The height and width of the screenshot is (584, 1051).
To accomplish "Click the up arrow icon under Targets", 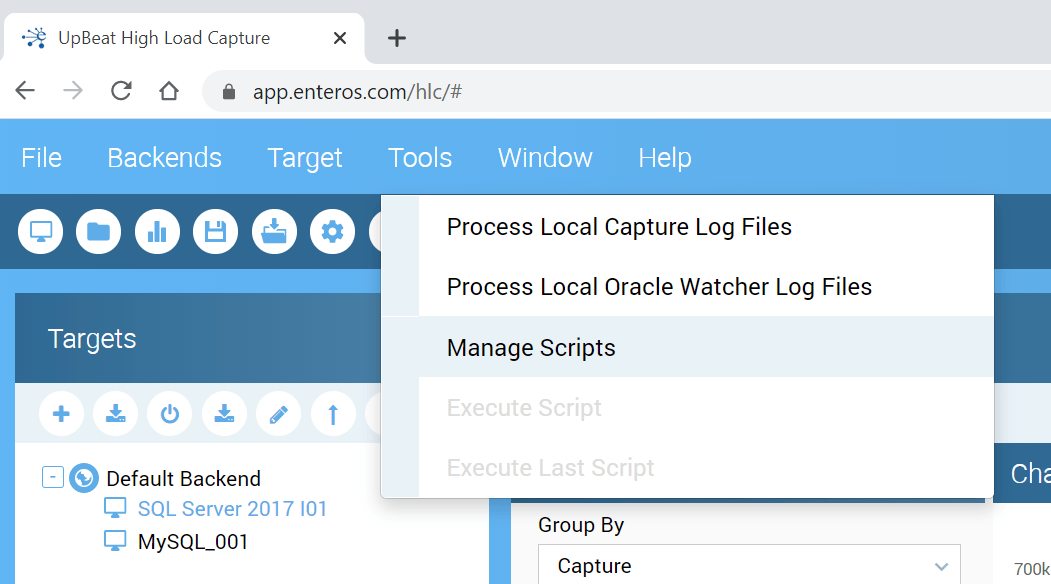I will tap(333, 414).
